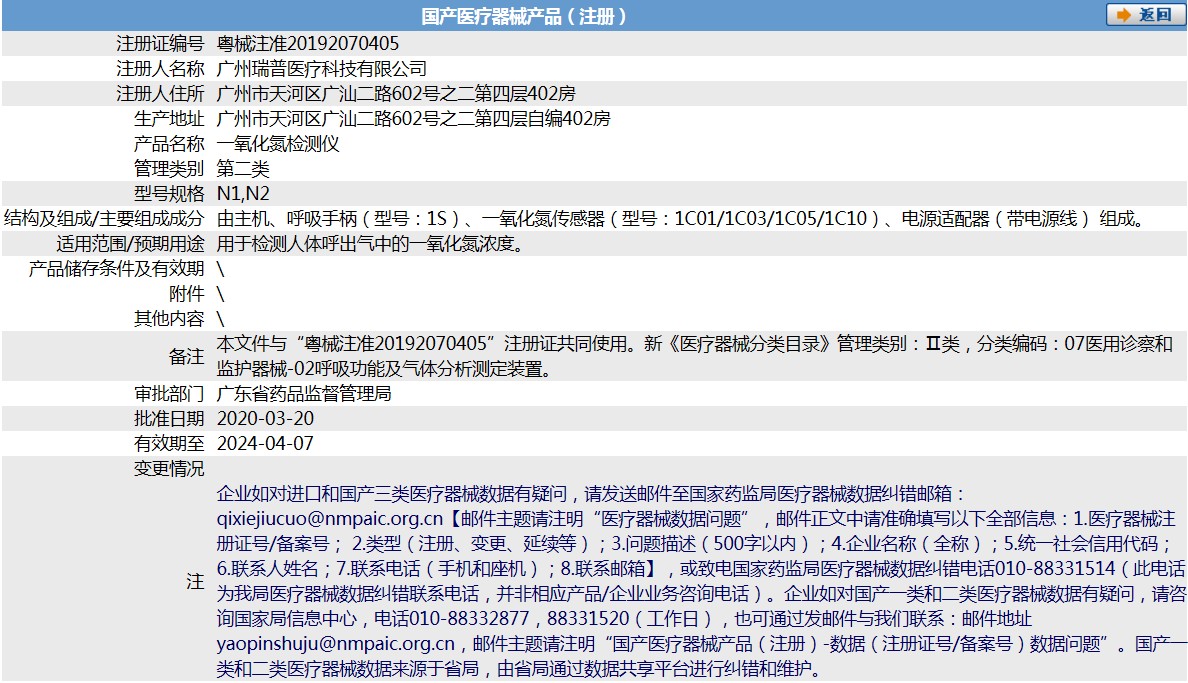This screenshot has height=683, width=1188.
Task: Click note line starting 询国家局信息中心
Action: (x=624, y=619)
